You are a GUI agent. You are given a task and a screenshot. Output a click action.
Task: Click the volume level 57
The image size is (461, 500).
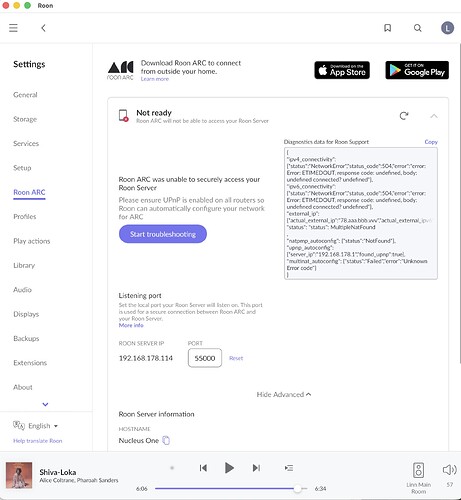tap(450, 484)
